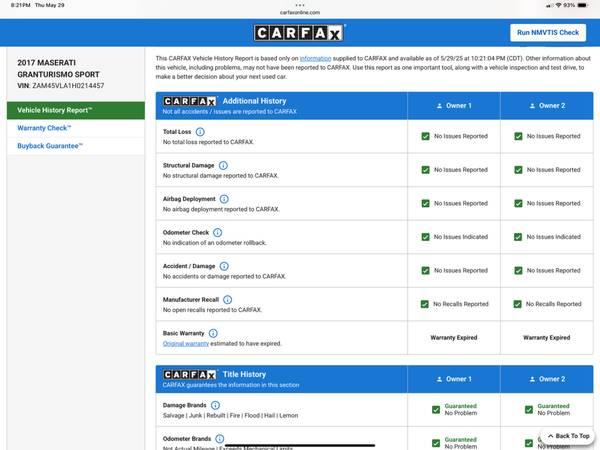Click Structural Damage checkmark for Owner 1

pos(425,170)
